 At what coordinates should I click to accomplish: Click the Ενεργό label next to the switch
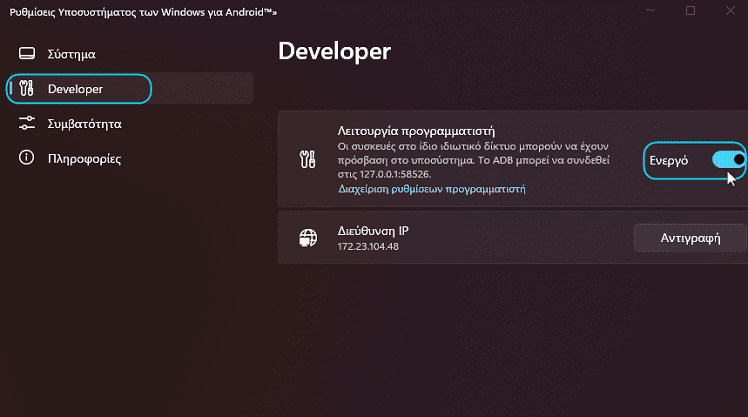click(668, 161)
